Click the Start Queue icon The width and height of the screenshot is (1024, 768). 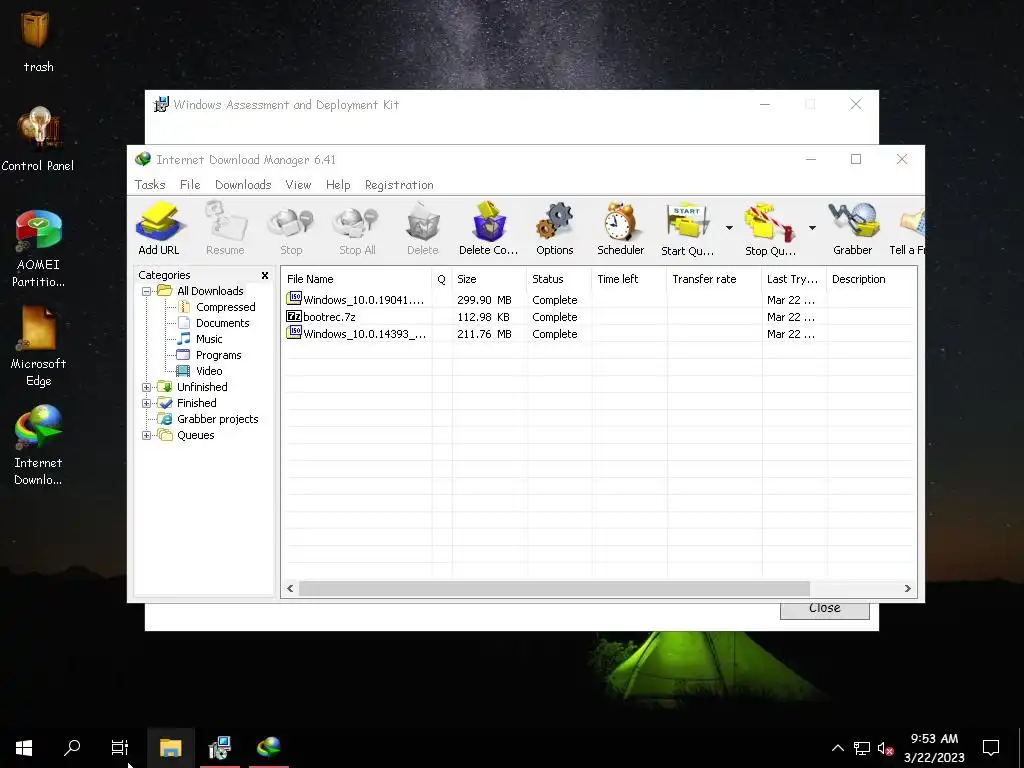tap(687, 229)
